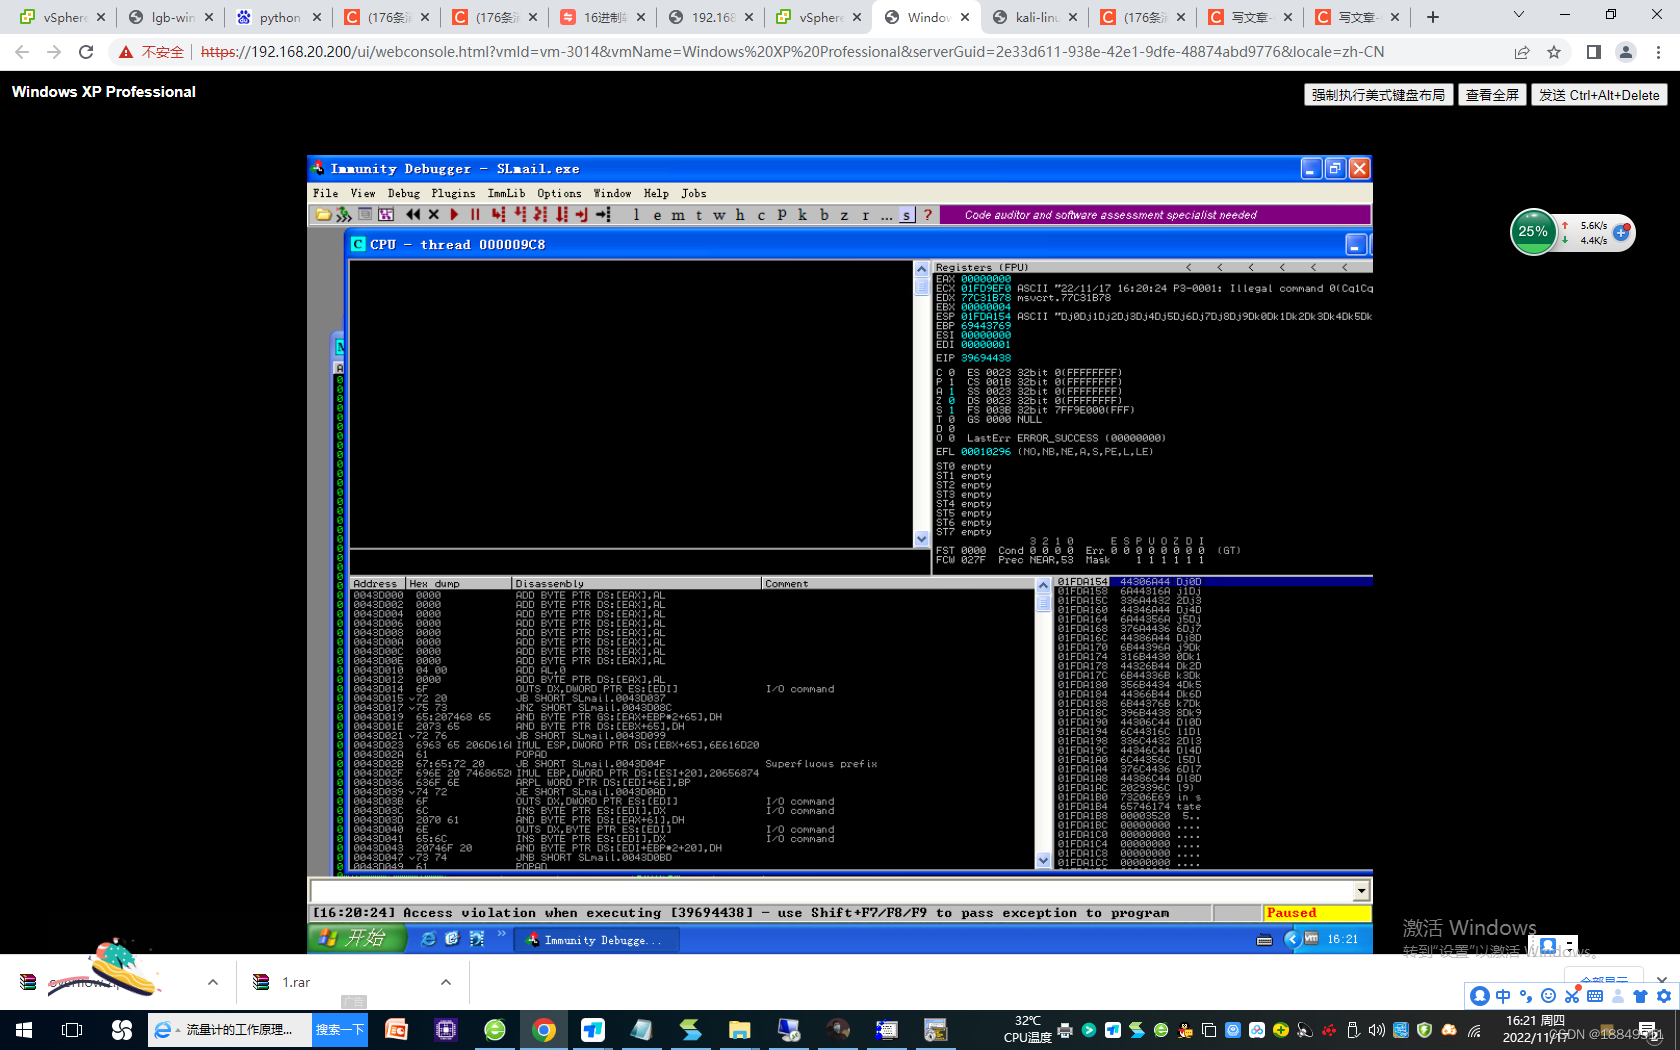Run program with red play icon
Viewport: 1680px width, 1050px height.
coord(455,215)
